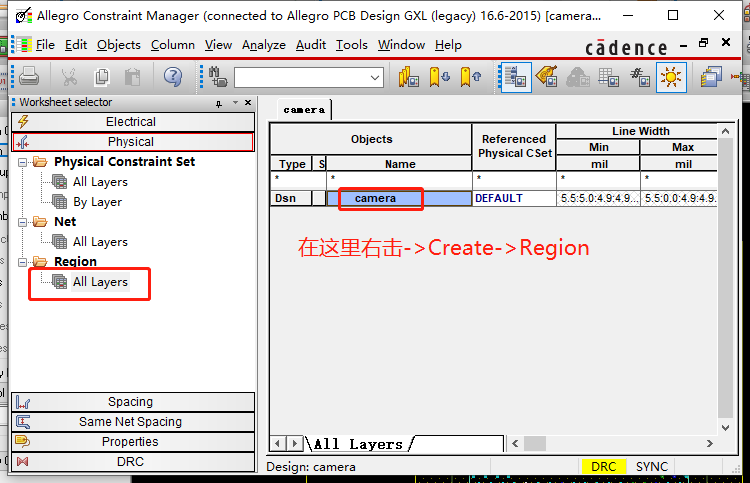Viewport: 750px width, 483px height.
Task: Open the View menu
Action: point(218,45)
